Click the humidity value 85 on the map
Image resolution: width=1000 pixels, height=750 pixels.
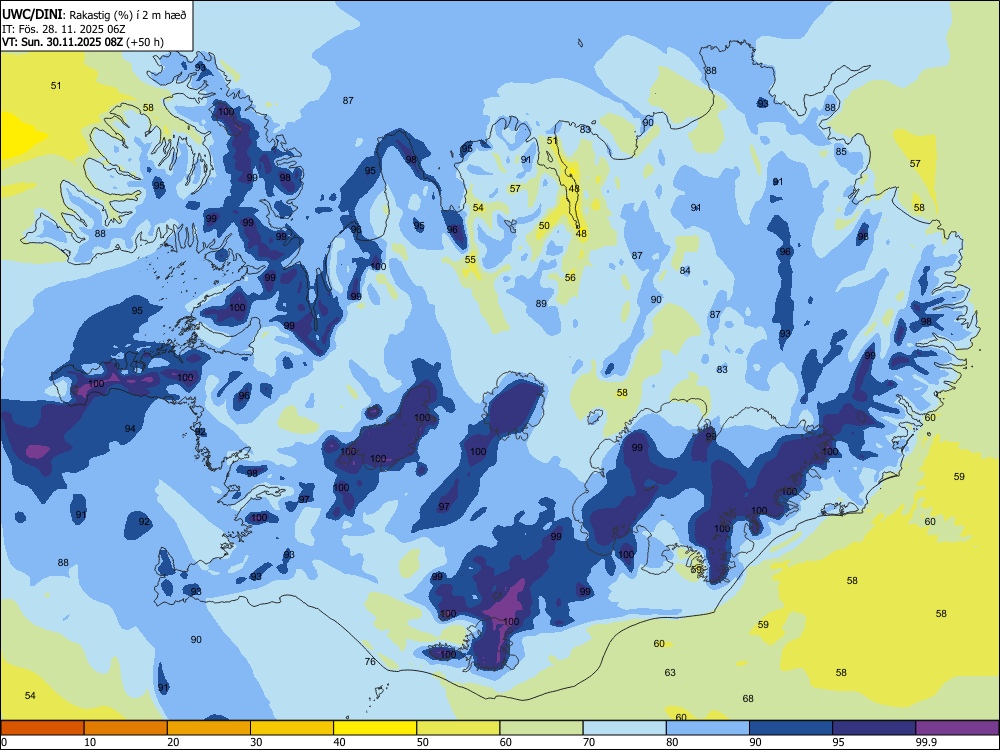(841, 151)
